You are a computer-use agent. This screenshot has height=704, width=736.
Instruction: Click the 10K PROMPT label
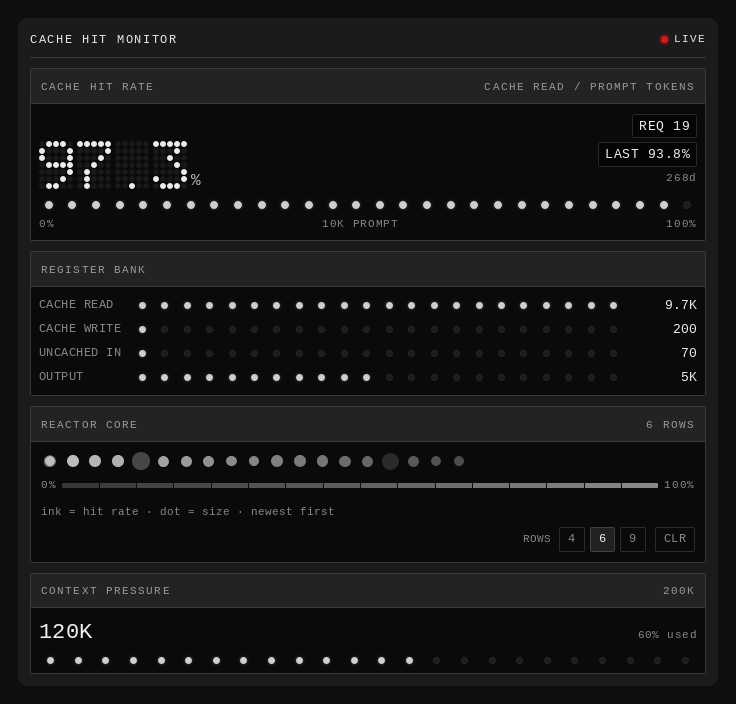pos(360,223)
